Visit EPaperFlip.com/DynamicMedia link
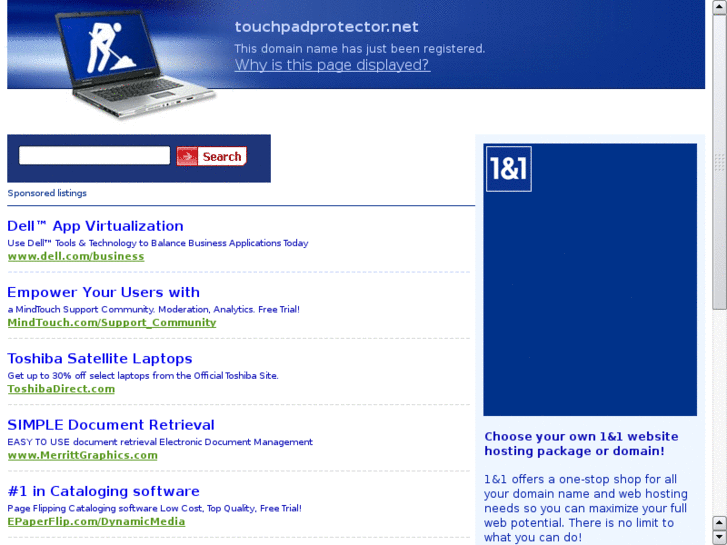The width and height of the screenshot is (727, 545). tap(96, 522)
